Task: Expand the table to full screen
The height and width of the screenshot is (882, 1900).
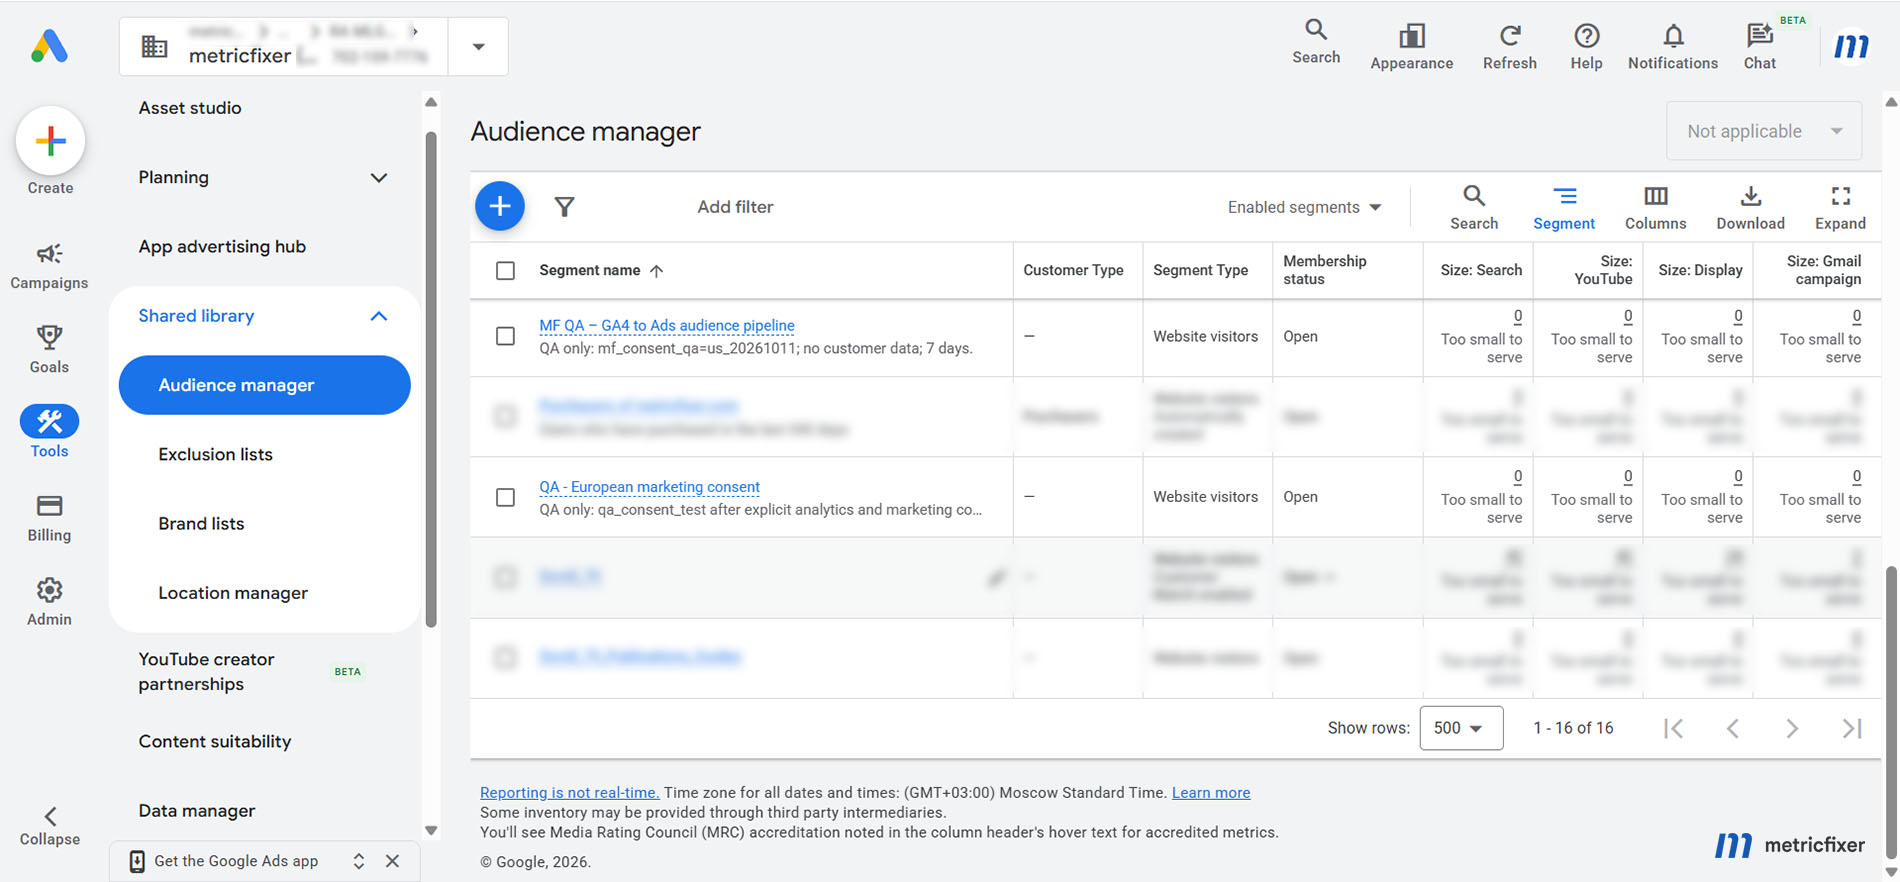Action: click(1840, 208)
